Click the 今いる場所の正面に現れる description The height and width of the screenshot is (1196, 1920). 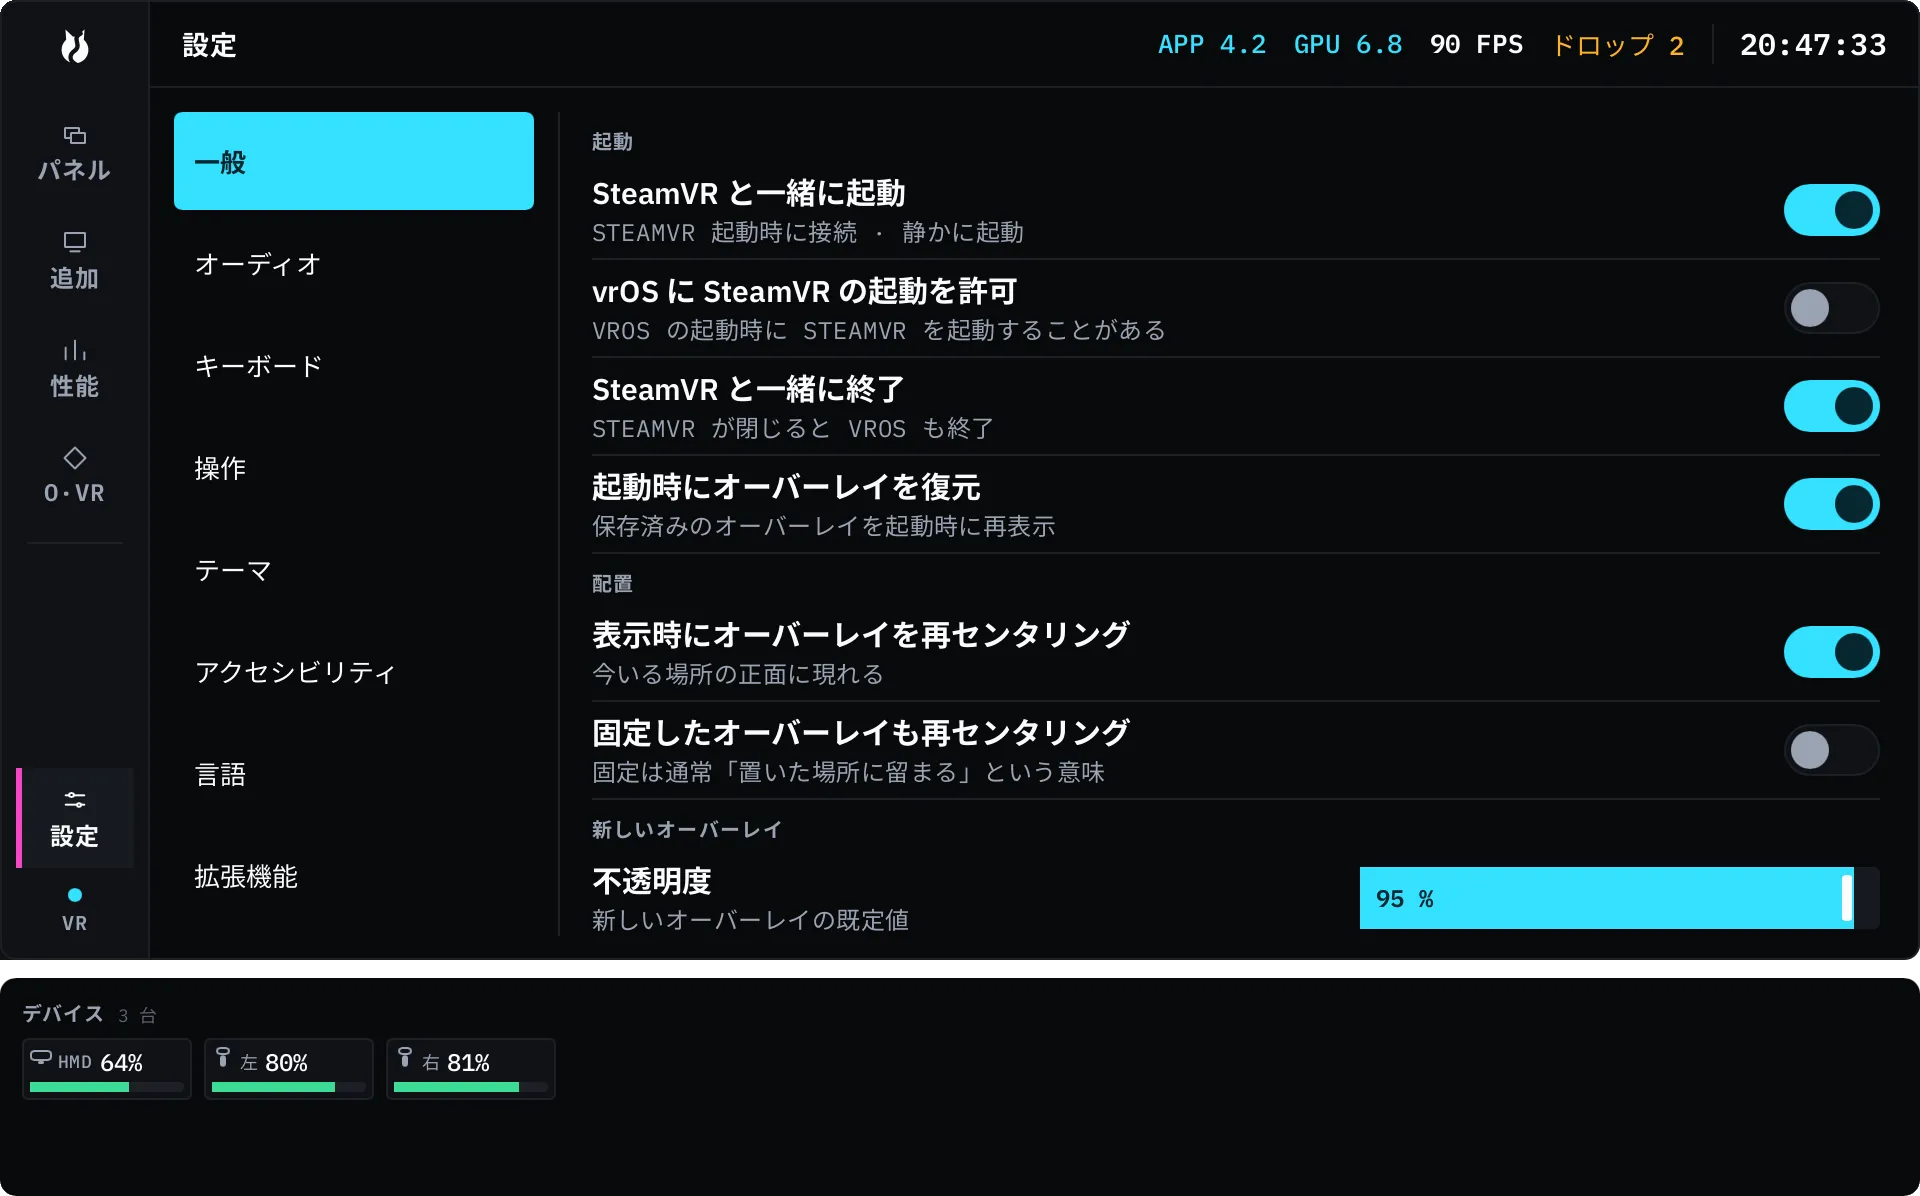[x=738, y=674]
